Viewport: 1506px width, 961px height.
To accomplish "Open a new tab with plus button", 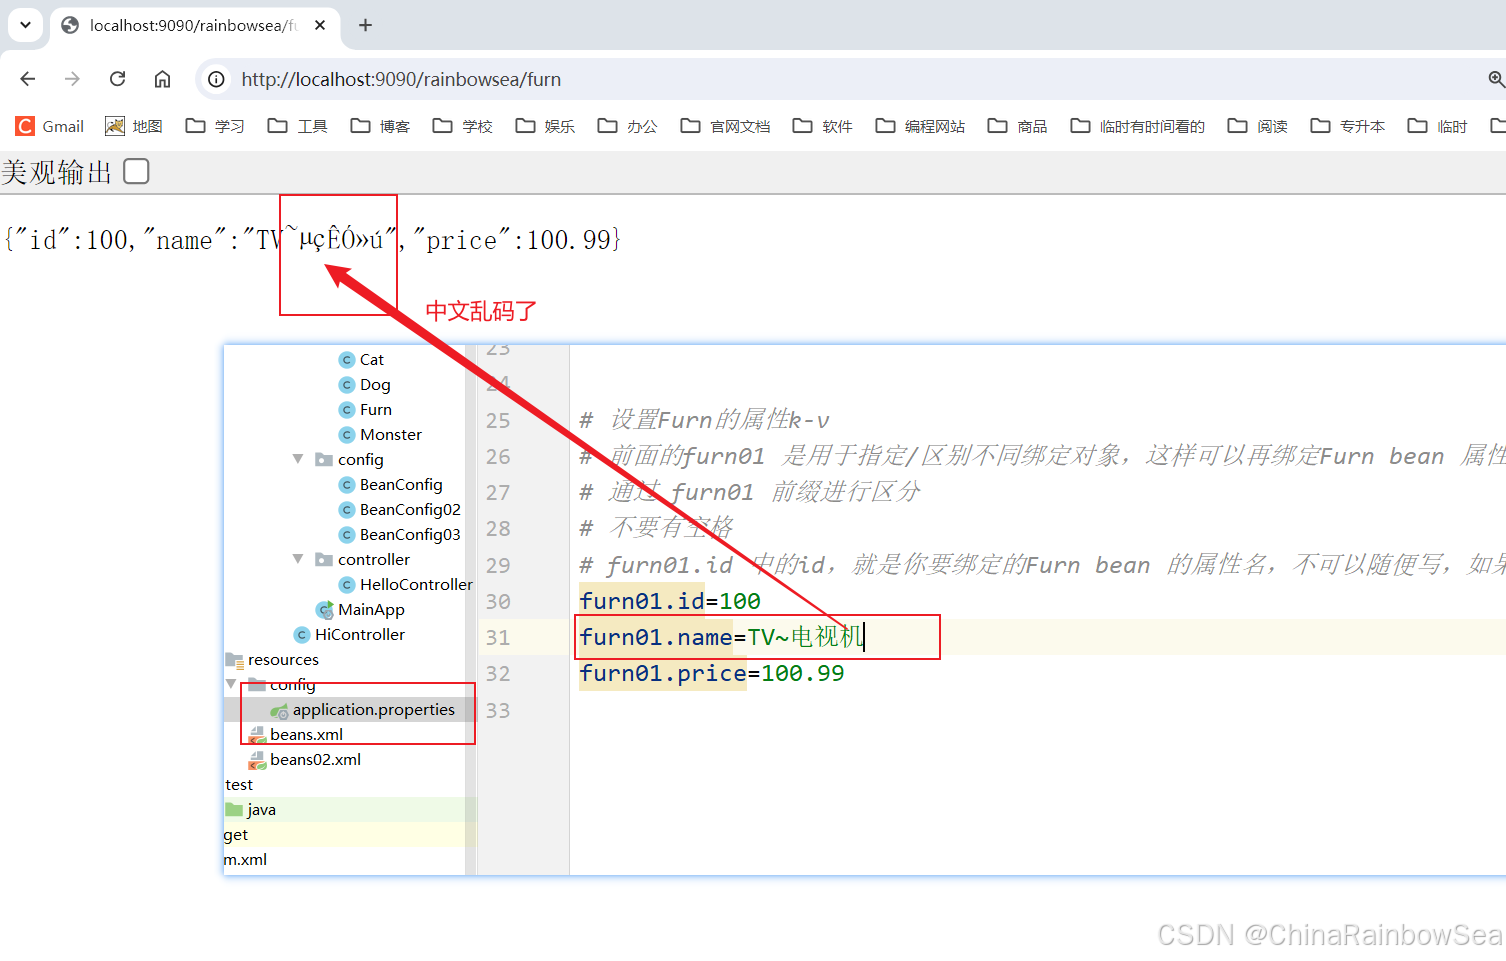I will pyautogui.click(x=365, y=25).
